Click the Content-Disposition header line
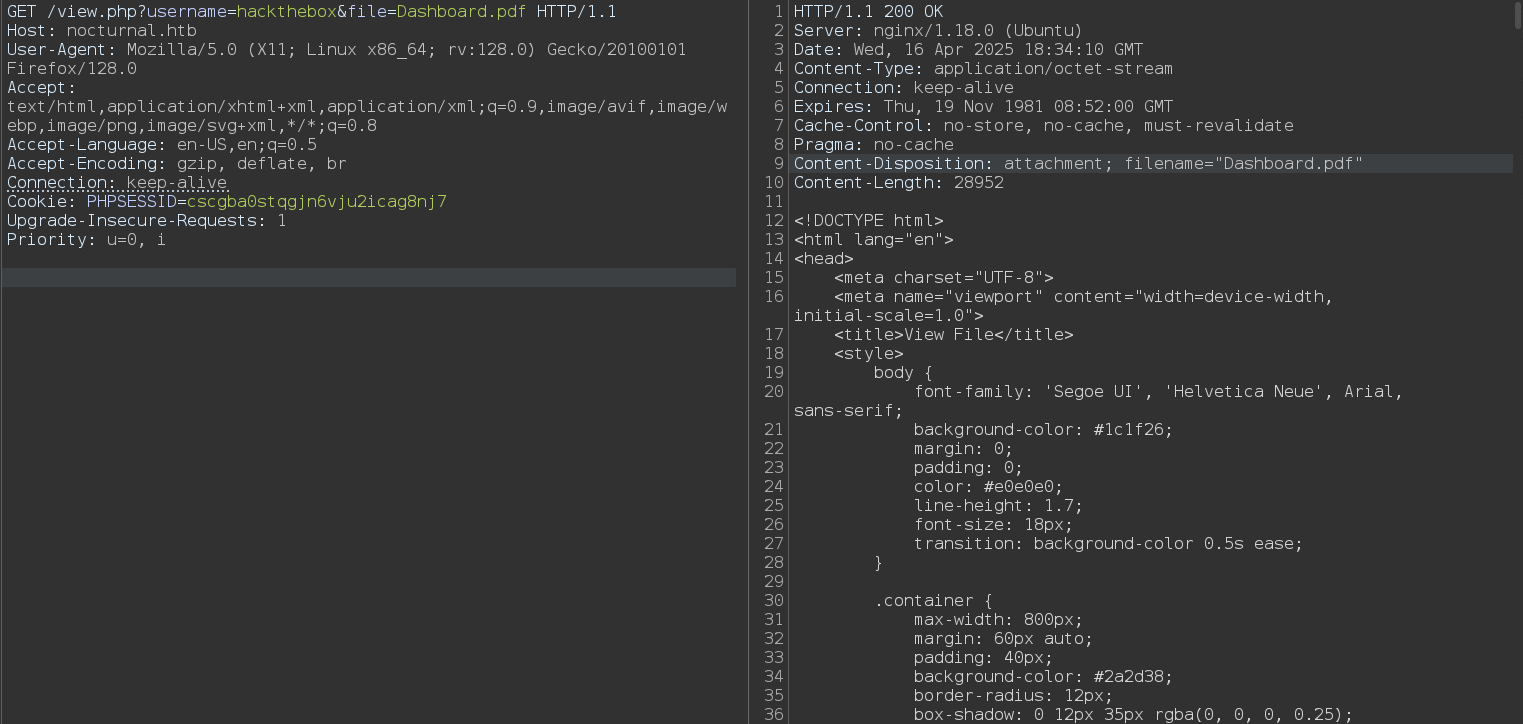The image size is (1523, 724). point(1078,164)
